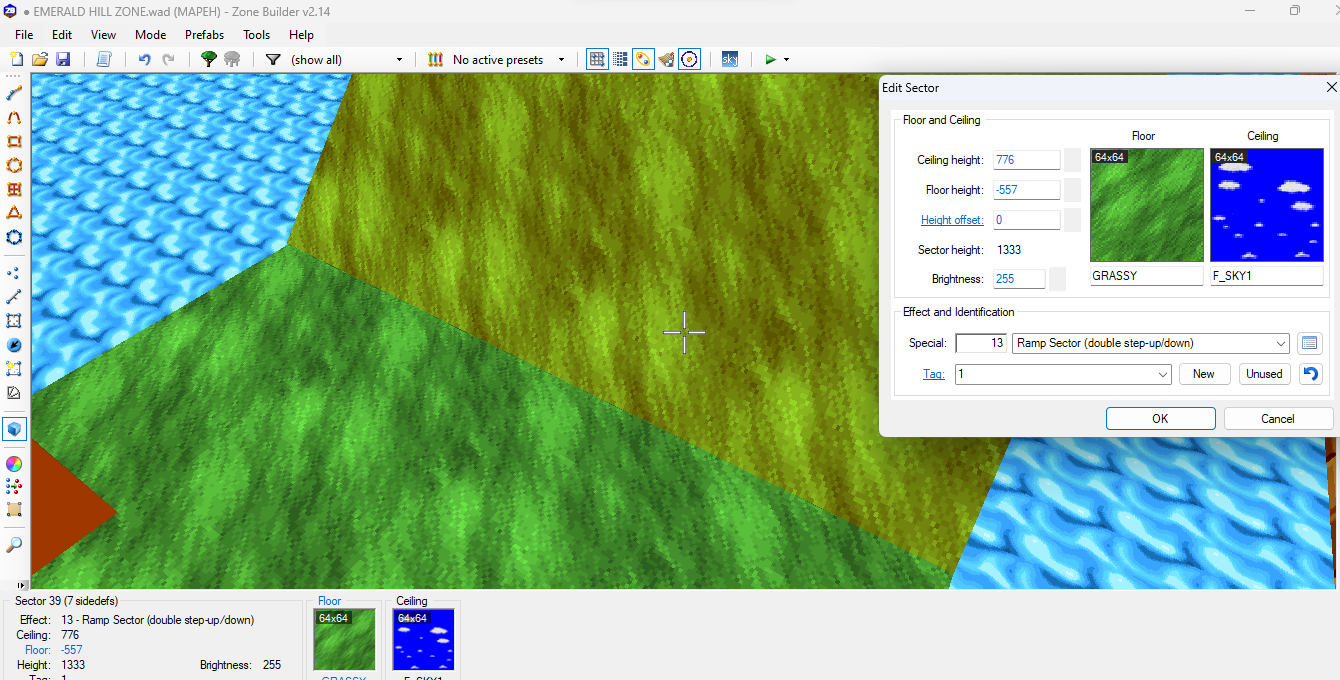
Task: Select the draw curve tool in sidebar
Action: click(x=14, y=117)
